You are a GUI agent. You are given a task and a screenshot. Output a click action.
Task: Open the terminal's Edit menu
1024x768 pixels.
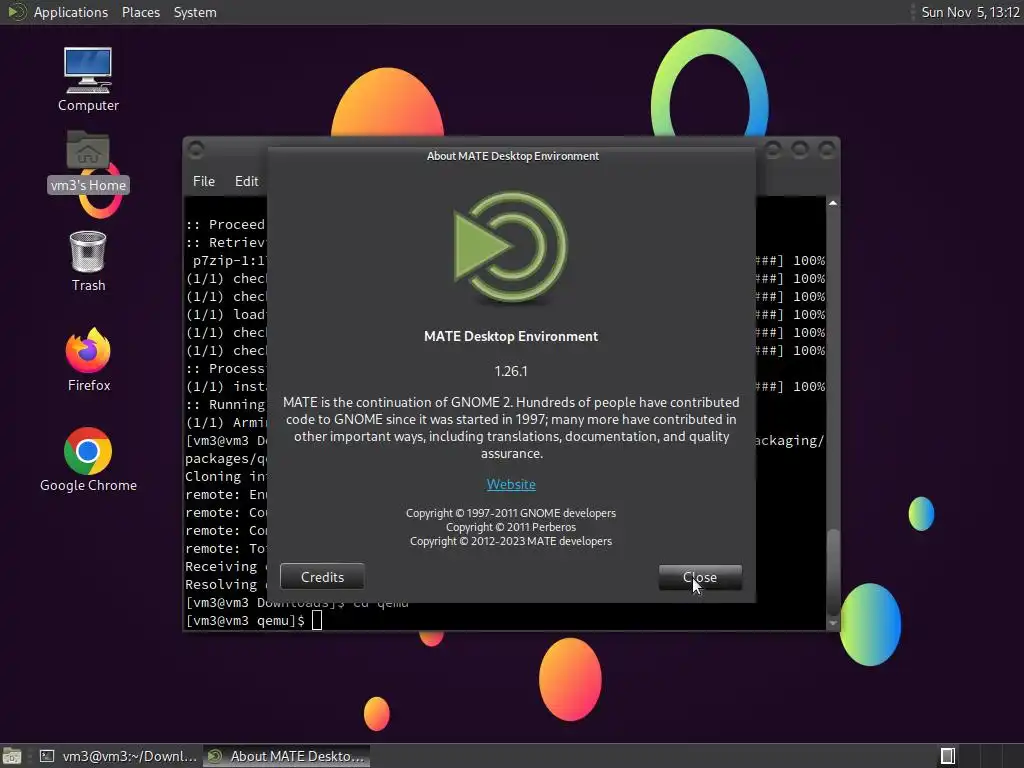coord(246,181)
